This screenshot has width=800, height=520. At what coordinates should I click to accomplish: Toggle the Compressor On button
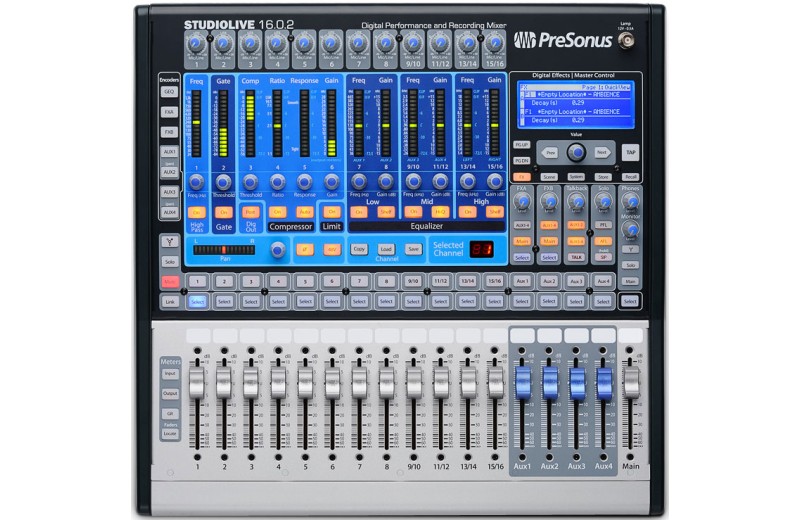click(x=278, y=212)
